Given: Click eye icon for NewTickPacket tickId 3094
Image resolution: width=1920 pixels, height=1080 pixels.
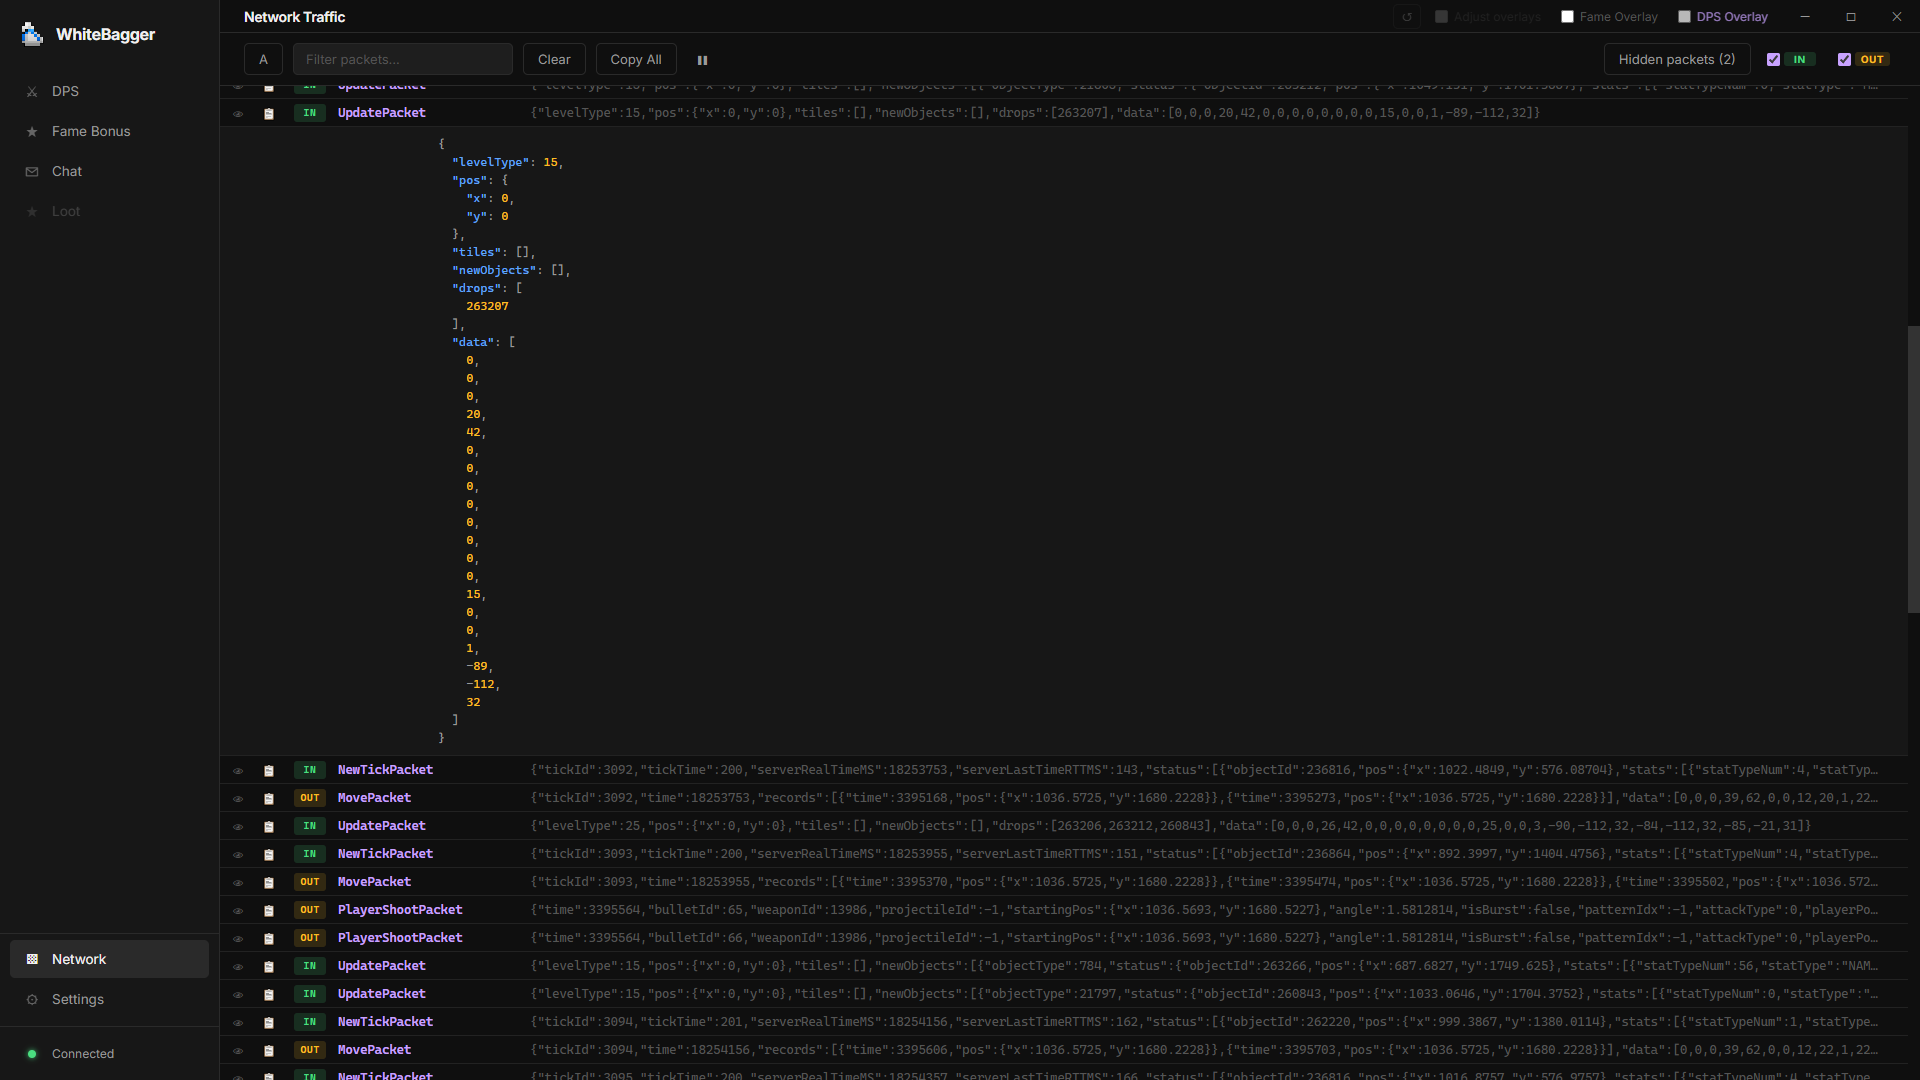Looking at the screenshot, I should [238, 1023].
